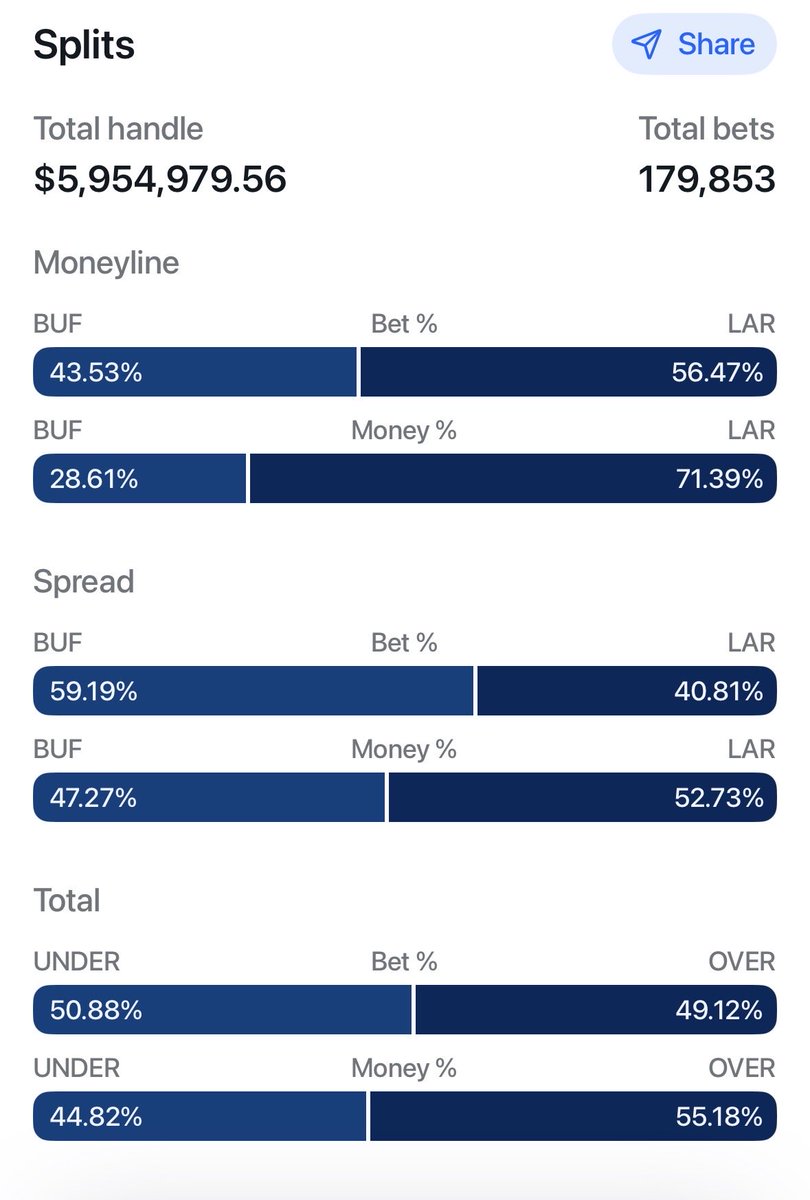Click the paper plane Share icon
This screenshot has width=810, height=1200.
(x=646, y=44)
